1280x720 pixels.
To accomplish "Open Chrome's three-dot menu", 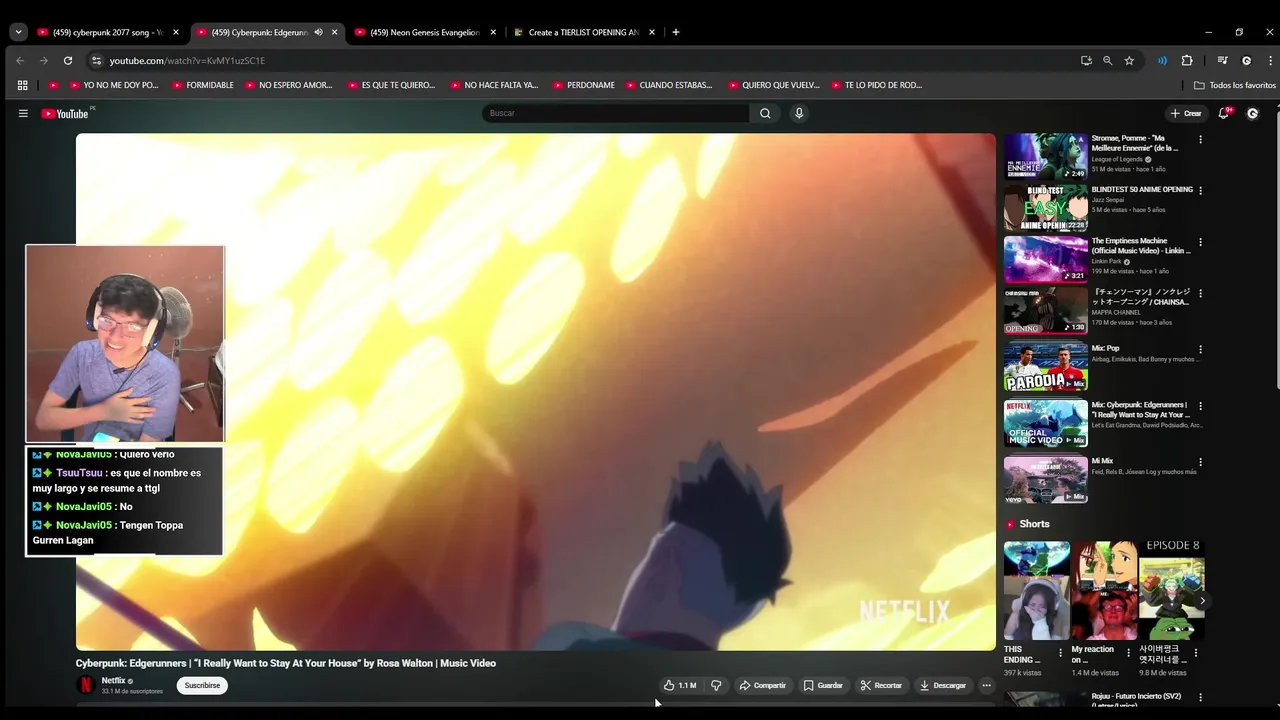I will pos(1270,60).
